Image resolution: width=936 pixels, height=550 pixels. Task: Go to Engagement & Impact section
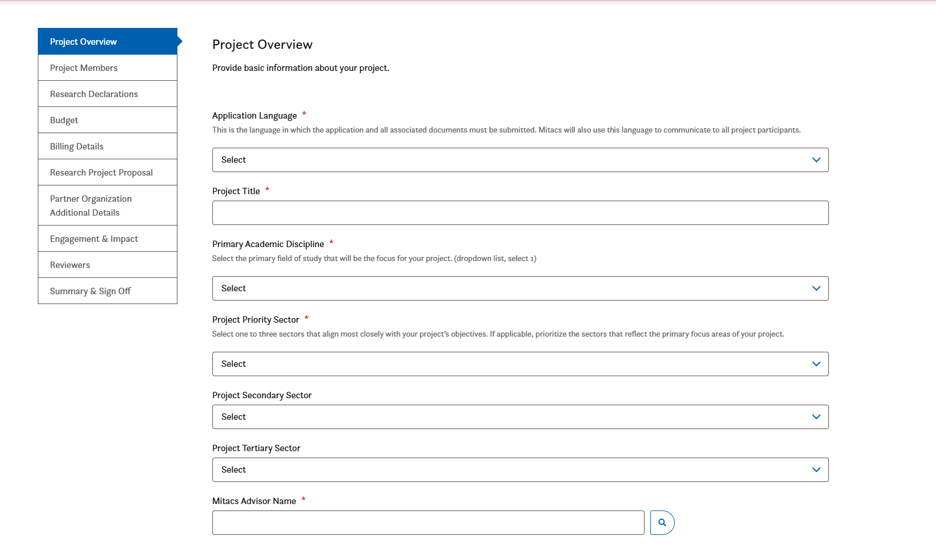(108, 239)
